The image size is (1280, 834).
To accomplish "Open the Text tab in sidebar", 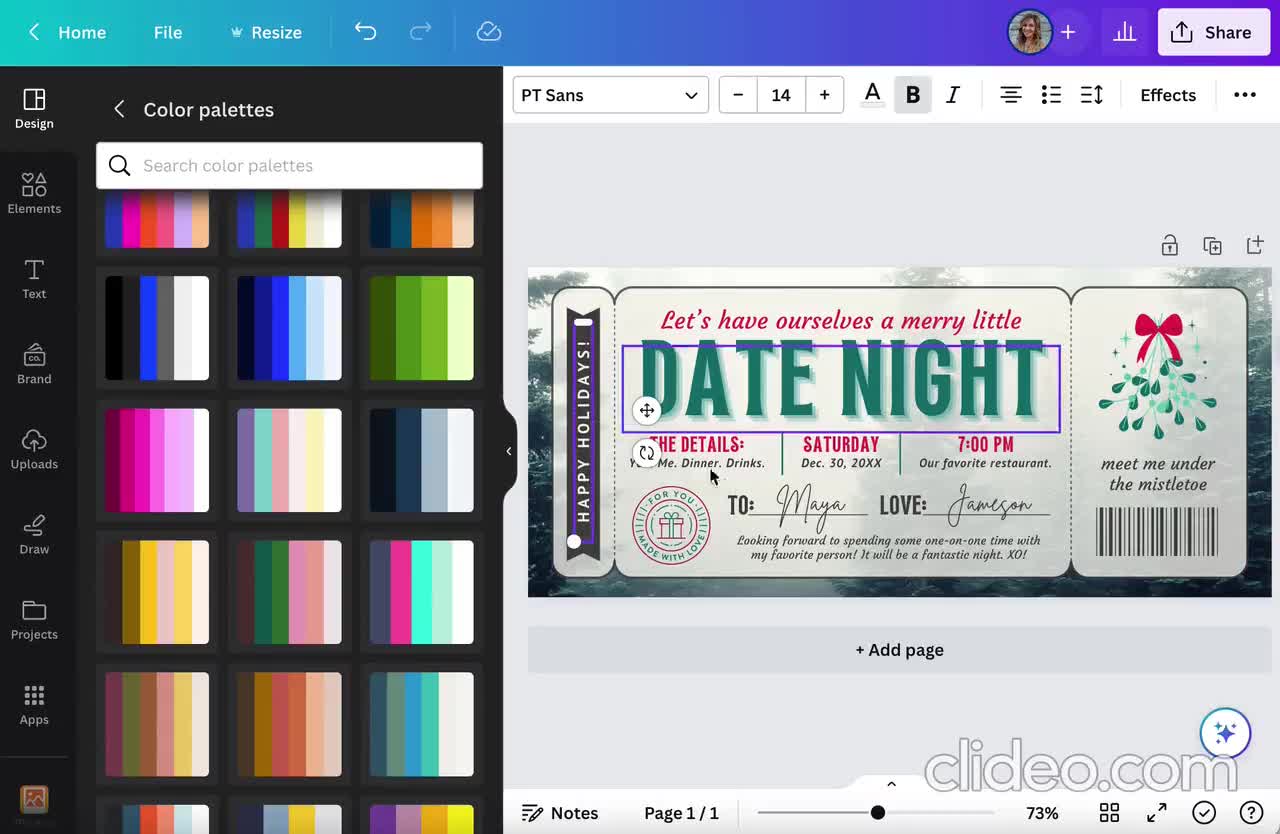I will pyautogui.click(x=34, y=279).
